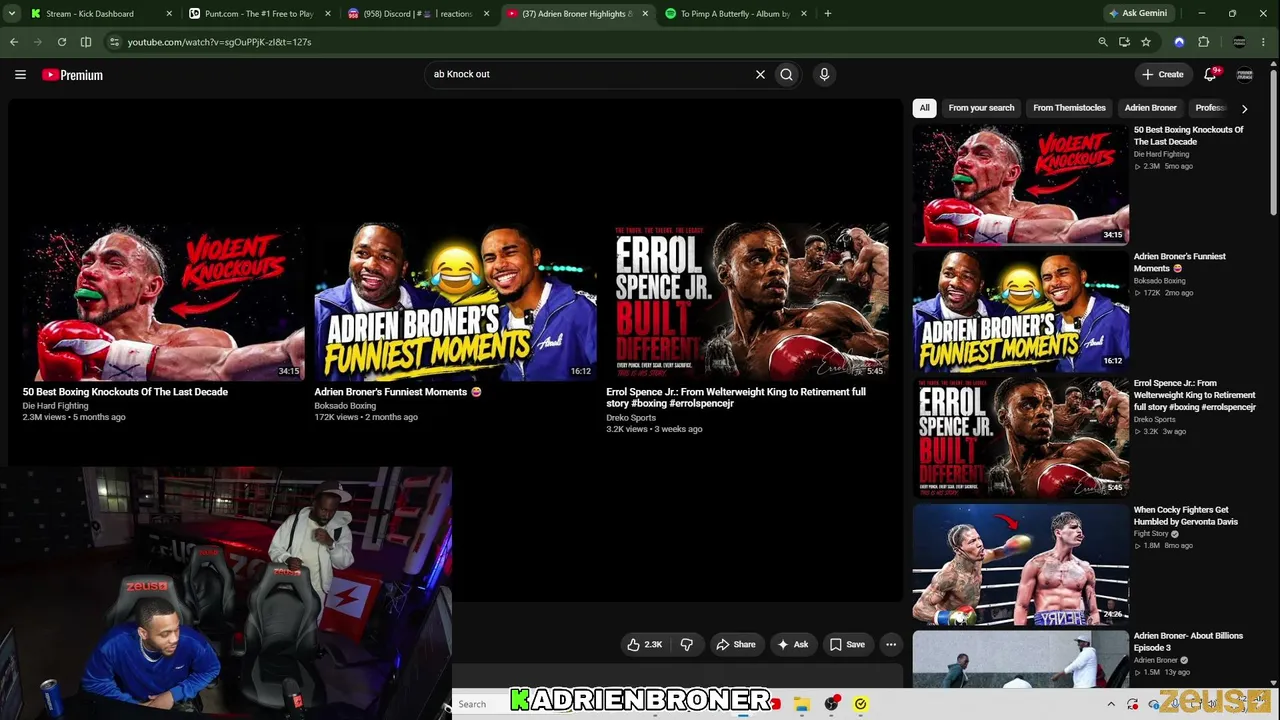Open Adrien Broner- About Billions Episode 3
Image resolution: width=1280 pixels, height=720 pixels.
[x=1188, y=642]
